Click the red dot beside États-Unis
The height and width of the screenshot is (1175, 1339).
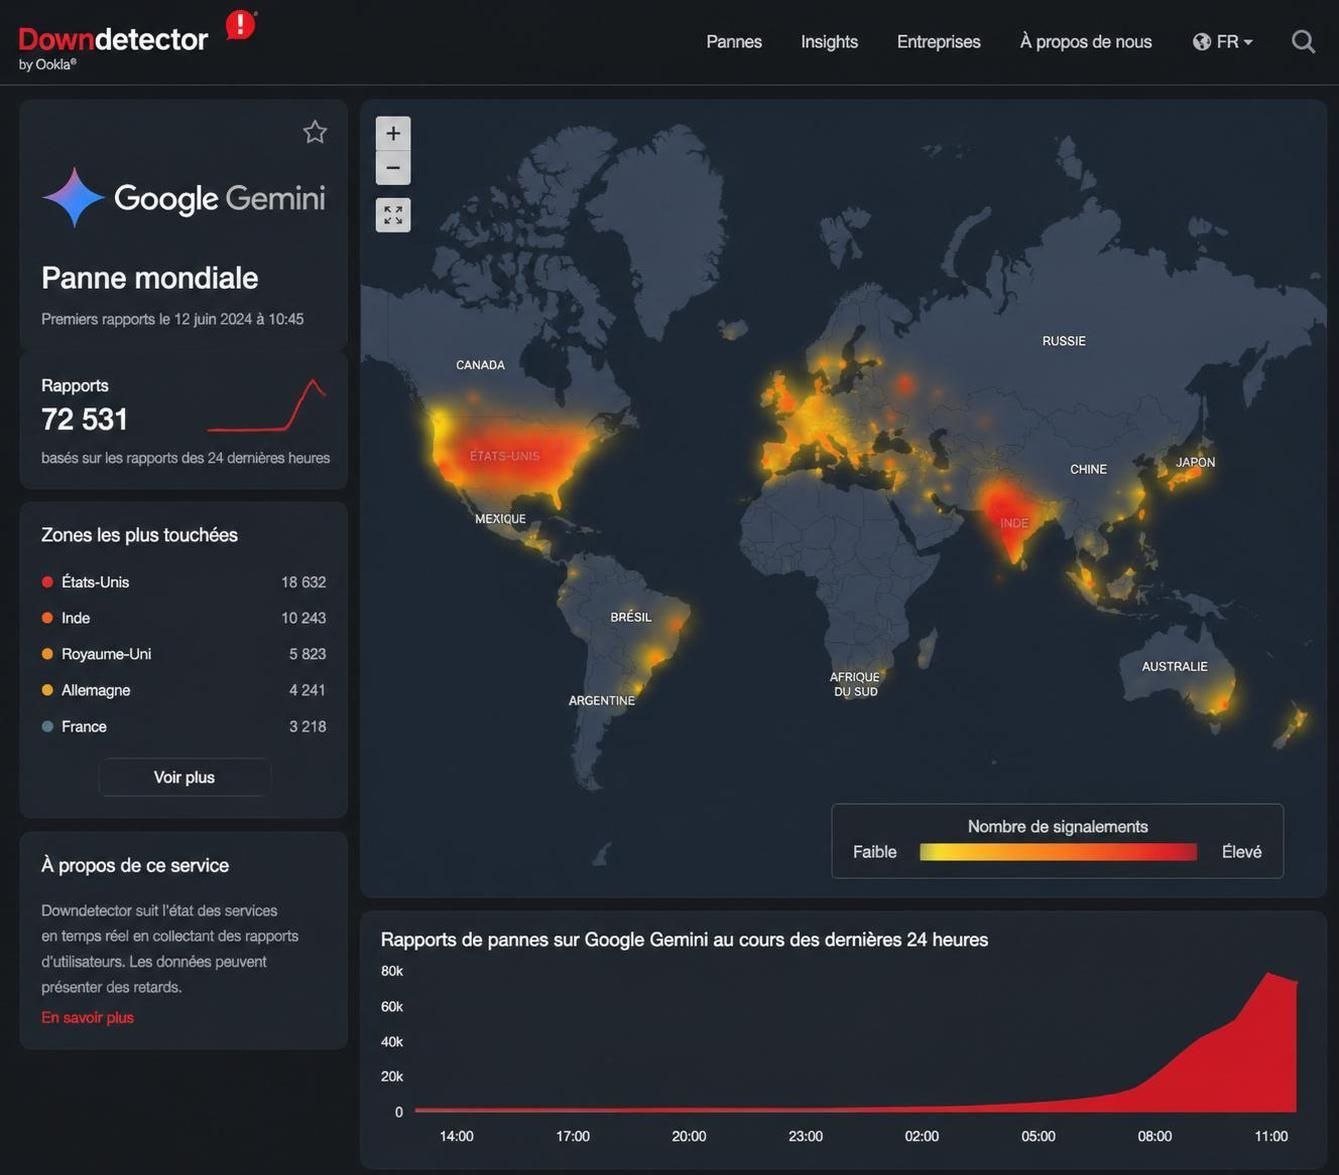47,582
